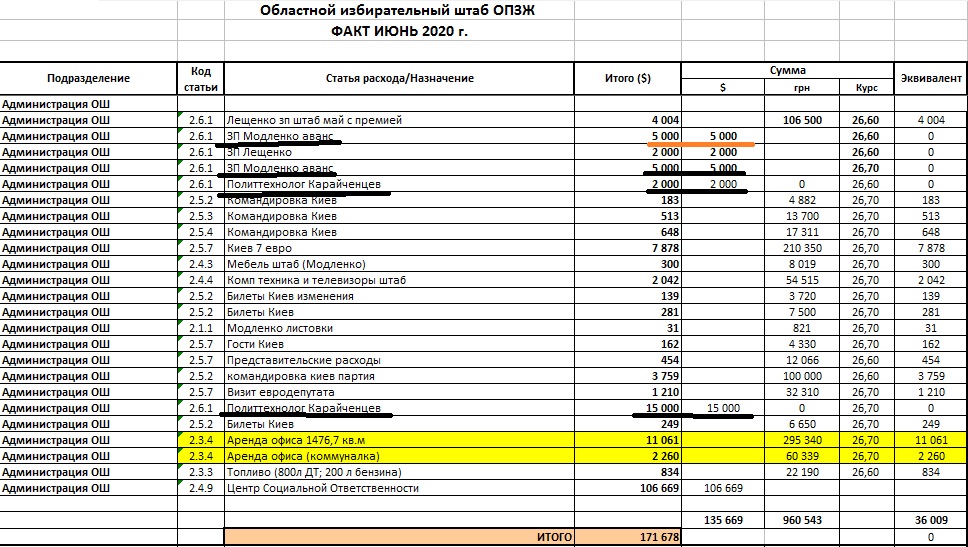
Task: Click the 'Центр Социальной Ответственности' cell
Action: point(399,488)
